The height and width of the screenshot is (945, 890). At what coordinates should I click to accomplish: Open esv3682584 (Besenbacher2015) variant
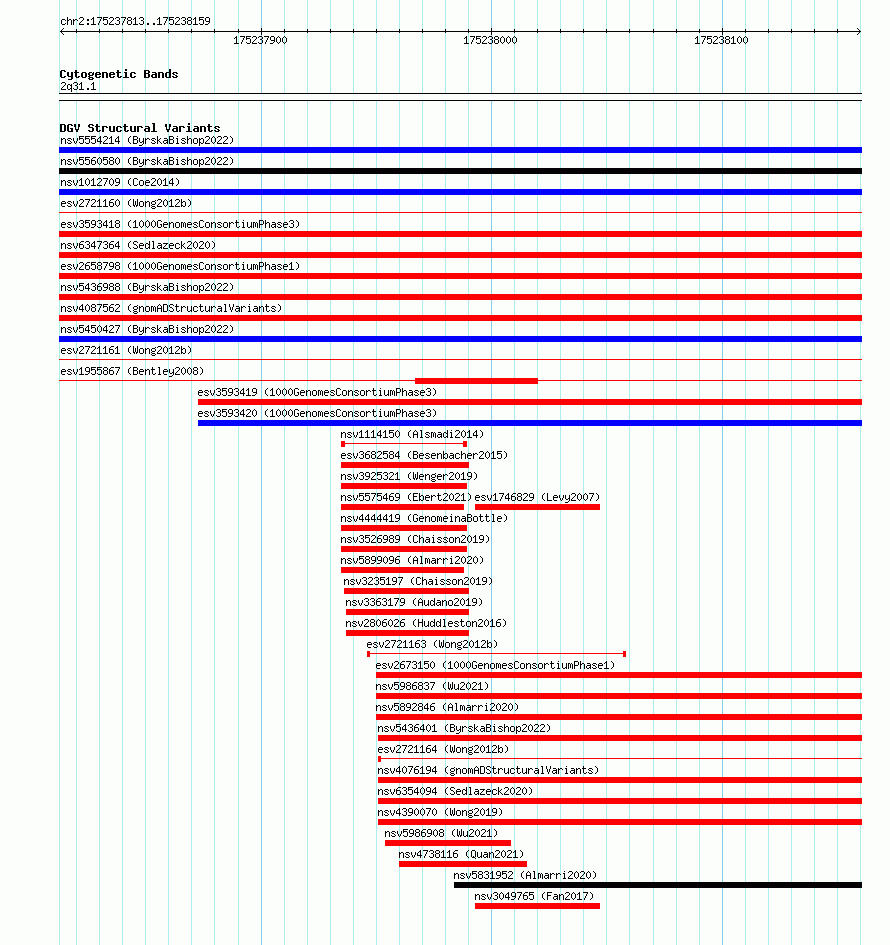point(424,456)
